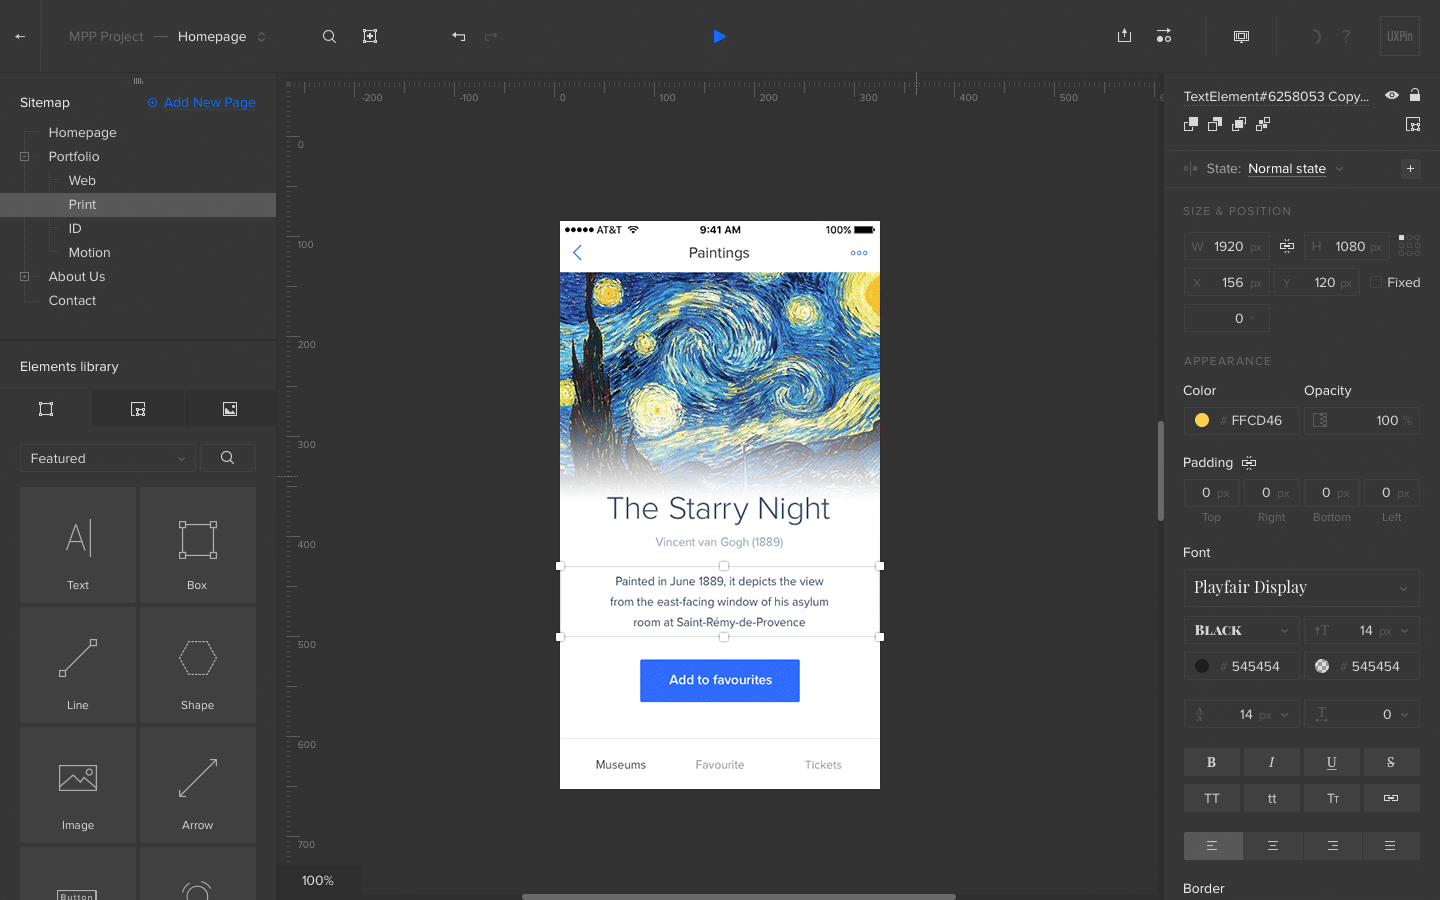The image size is (1440, 900).
Task: Start the blue preview play icon
Action: (x=720, y=36)
